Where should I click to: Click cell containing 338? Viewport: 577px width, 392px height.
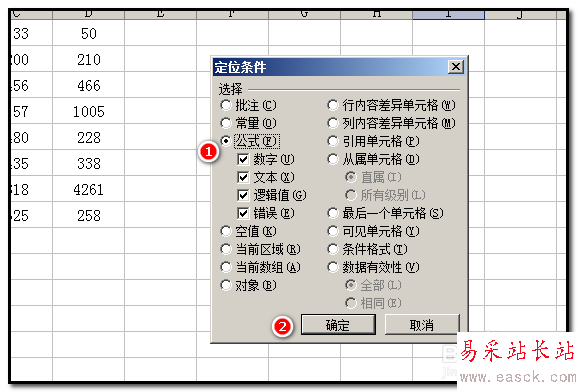(88, 163)
